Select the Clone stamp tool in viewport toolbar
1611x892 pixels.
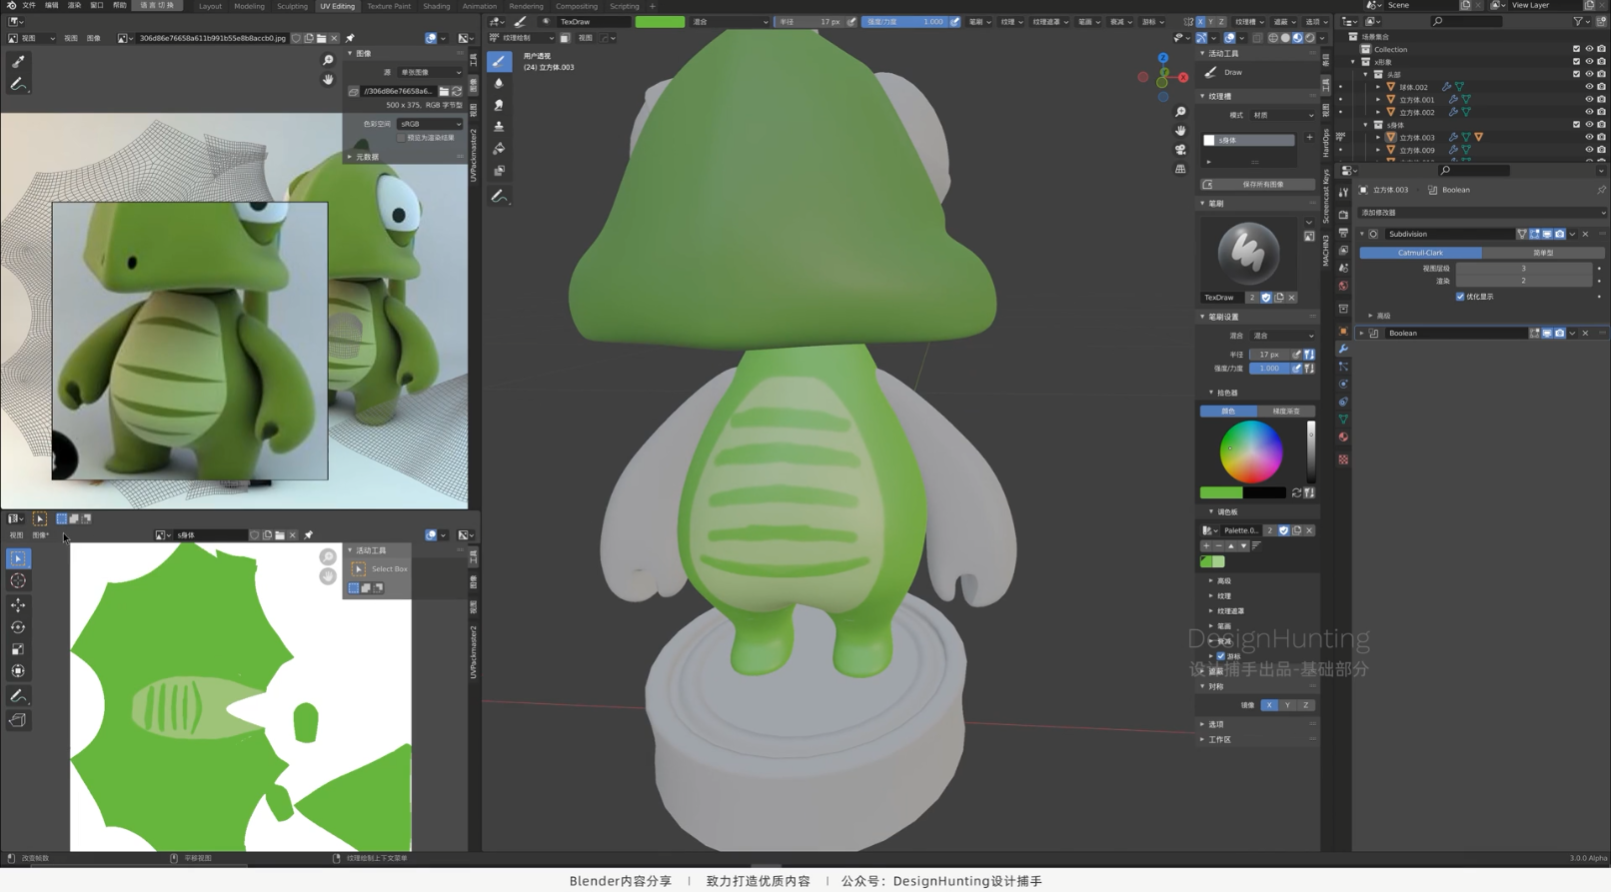pyautogui.click(x=499, y=127)
